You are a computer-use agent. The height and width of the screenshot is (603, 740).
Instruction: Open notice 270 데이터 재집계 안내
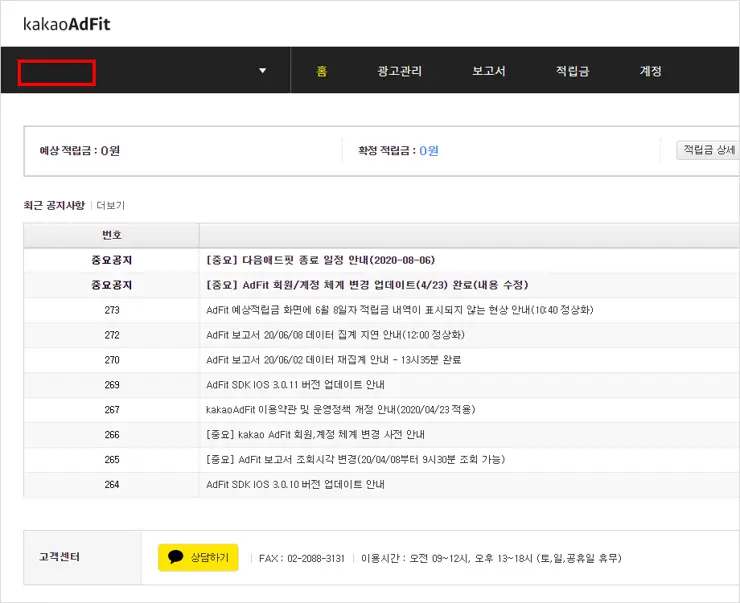tap(334, 360)
